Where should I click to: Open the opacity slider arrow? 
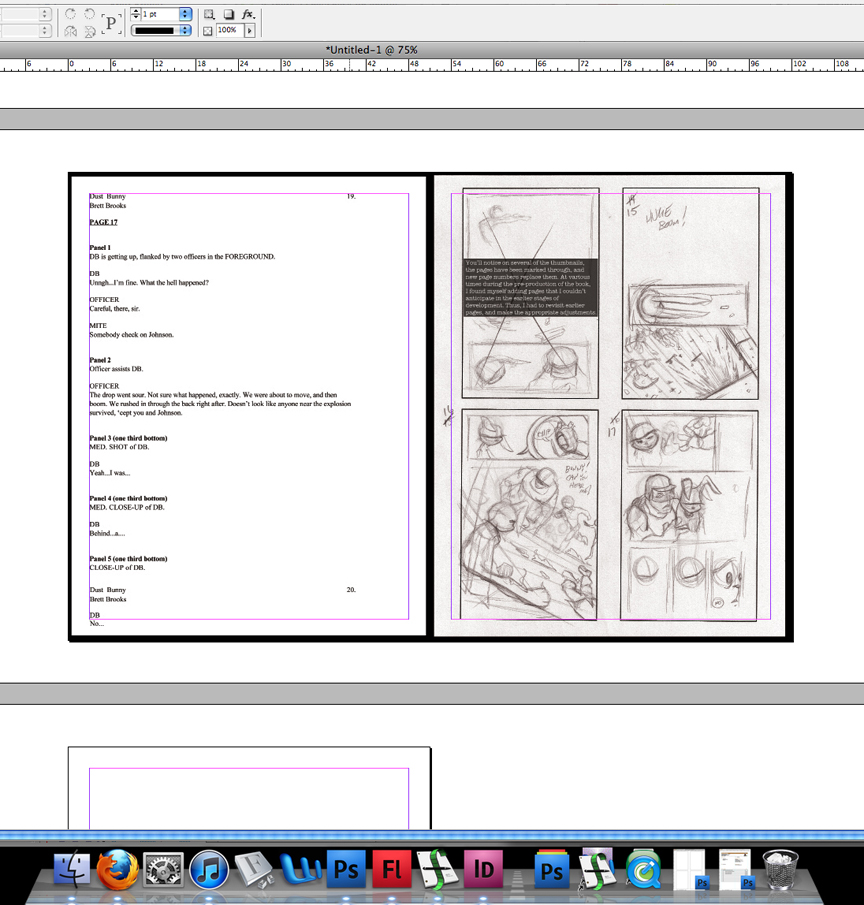pyautogui.click(x=249, y=31)
